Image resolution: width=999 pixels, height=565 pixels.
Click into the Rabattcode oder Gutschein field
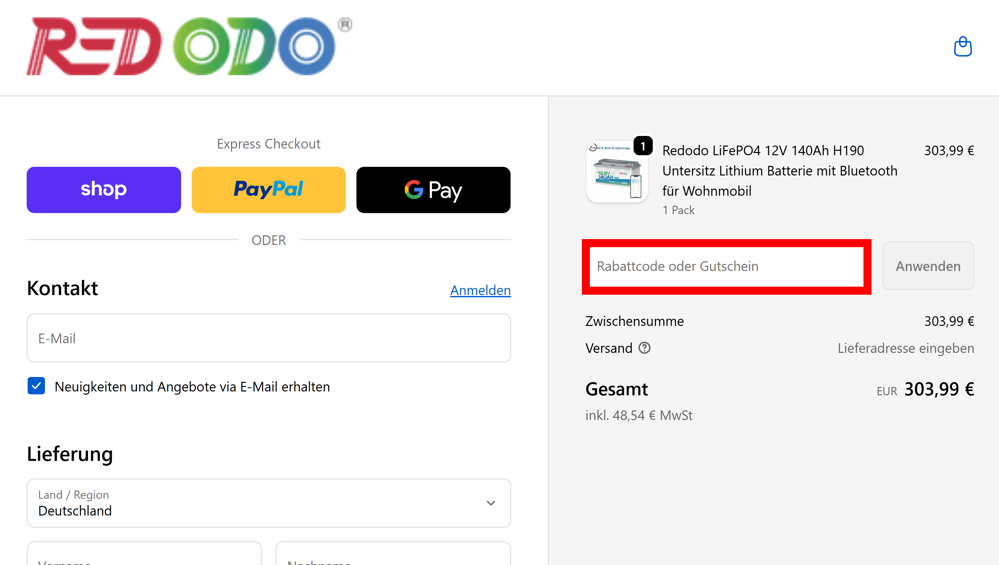click(x=726, y=266)
